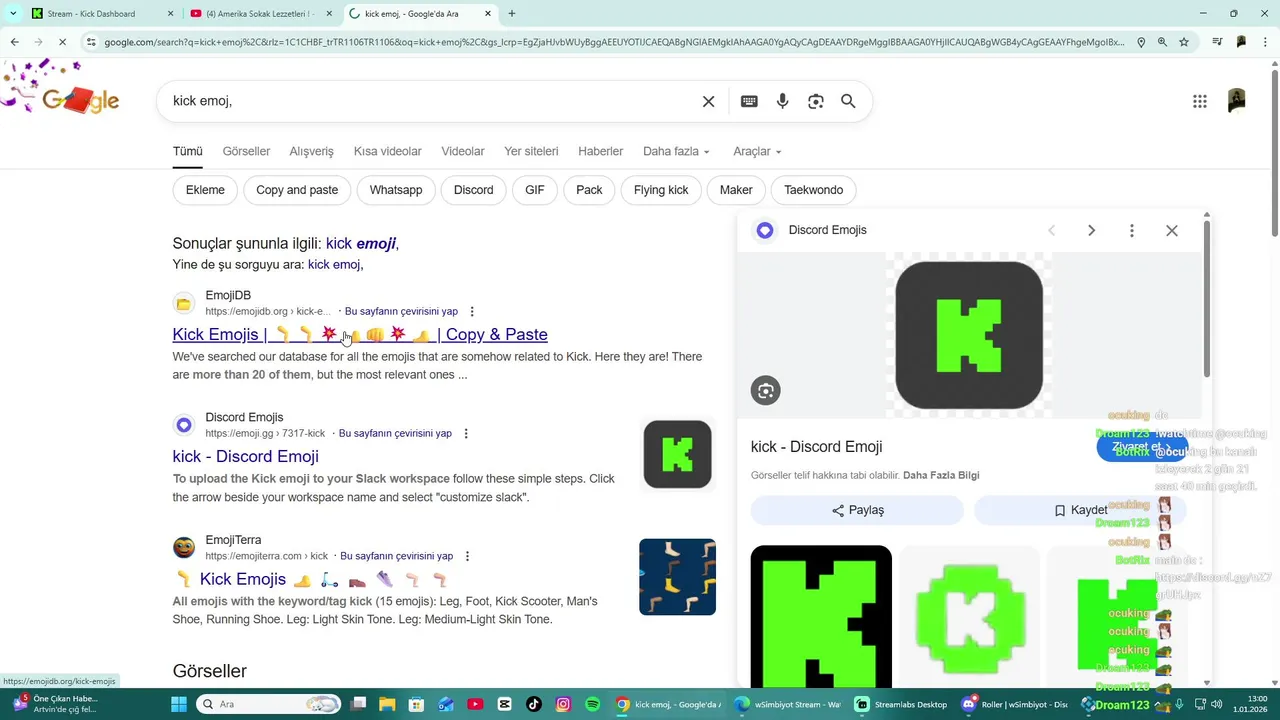Switch to the Haberler tab

click(x=600, y=151)
